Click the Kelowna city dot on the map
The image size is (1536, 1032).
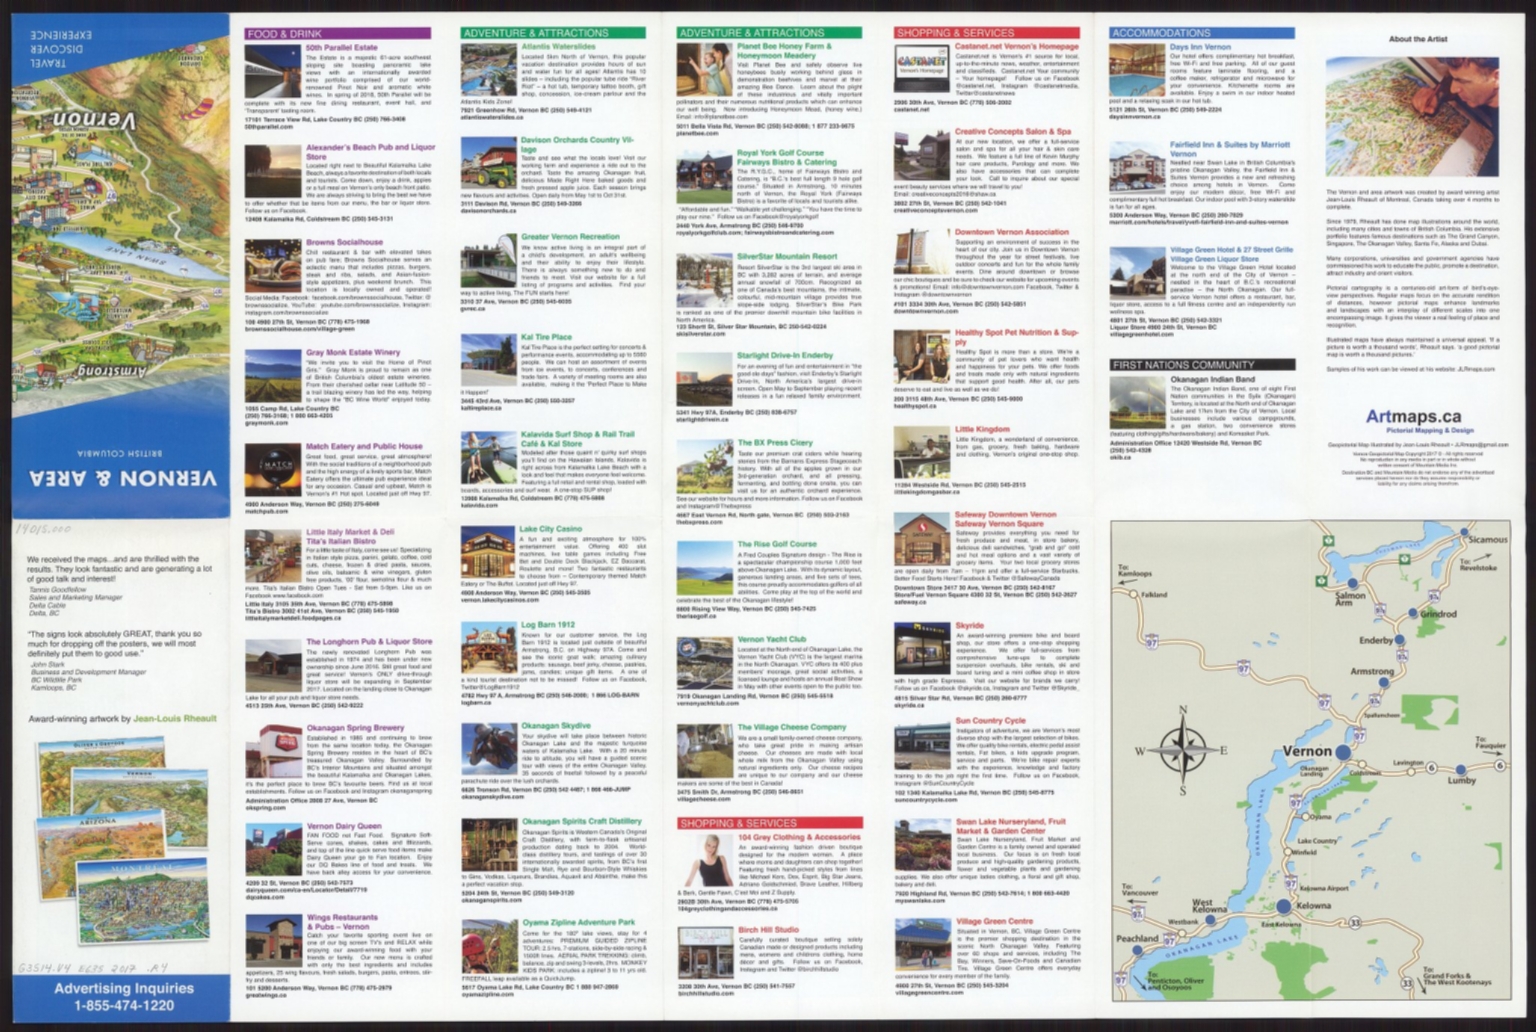tap(1284, 906)
